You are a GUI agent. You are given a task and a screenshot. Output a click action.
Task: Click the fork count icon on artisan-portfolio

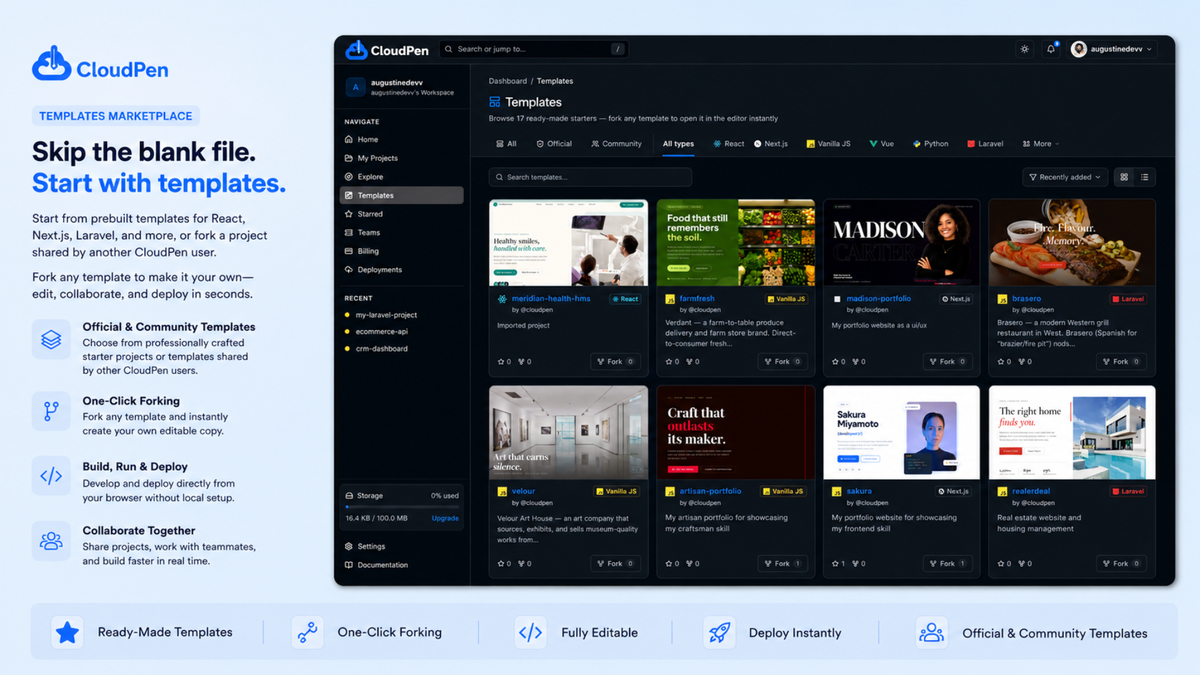point(691,564)
